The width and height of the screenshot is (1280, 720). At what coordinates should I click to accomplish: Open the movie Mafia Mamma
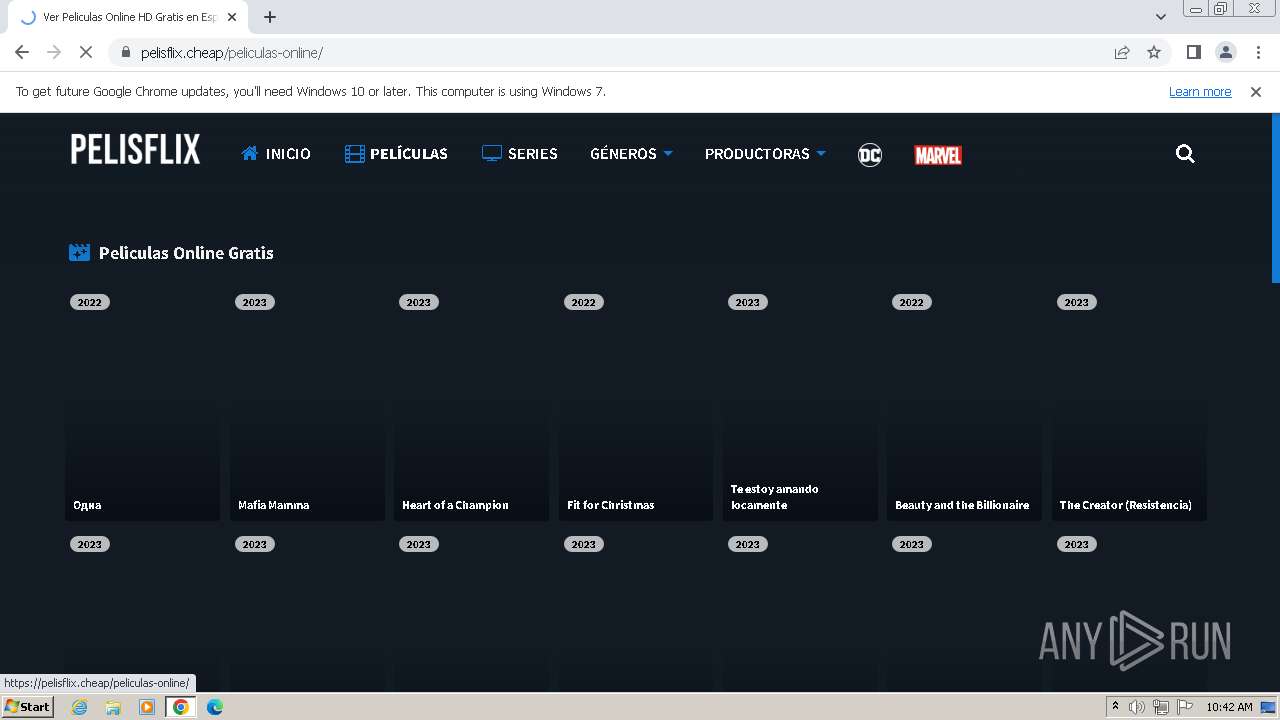307,405
